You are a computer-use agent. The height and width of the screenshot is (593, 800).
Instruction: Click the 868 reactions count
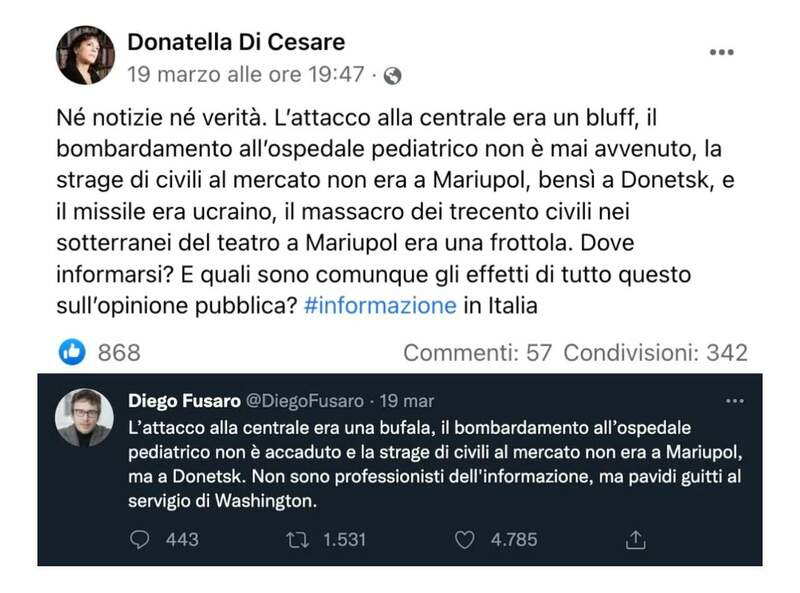pos(119,352)
